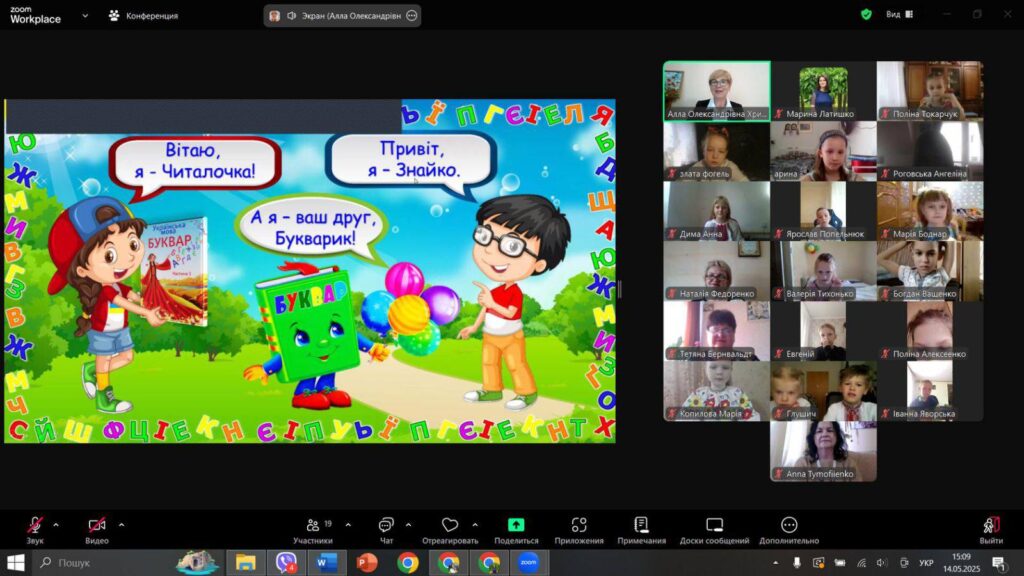Select Євгеній video tile
The width and height of the screenshot is (1024, 576).
824,331
